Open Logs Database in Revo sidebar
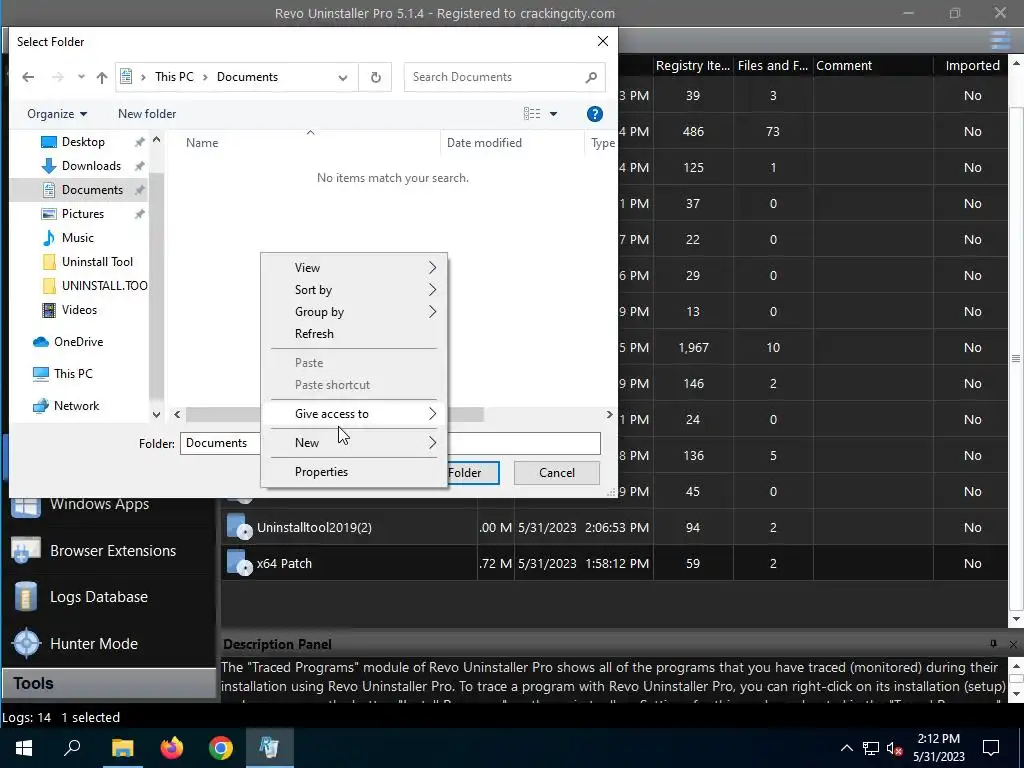This screenshot has width=1024, height=768. click(x=98, y=597)
